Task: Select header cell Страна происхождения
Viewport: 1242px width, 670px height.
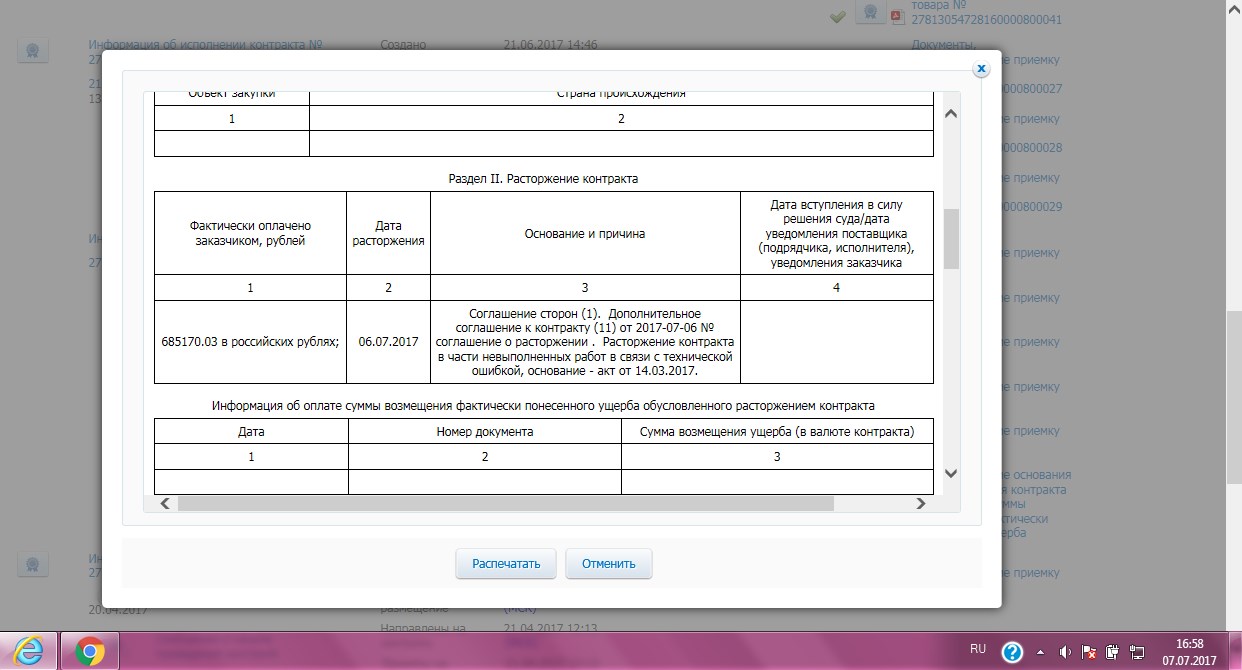Action: click(621, 96)
